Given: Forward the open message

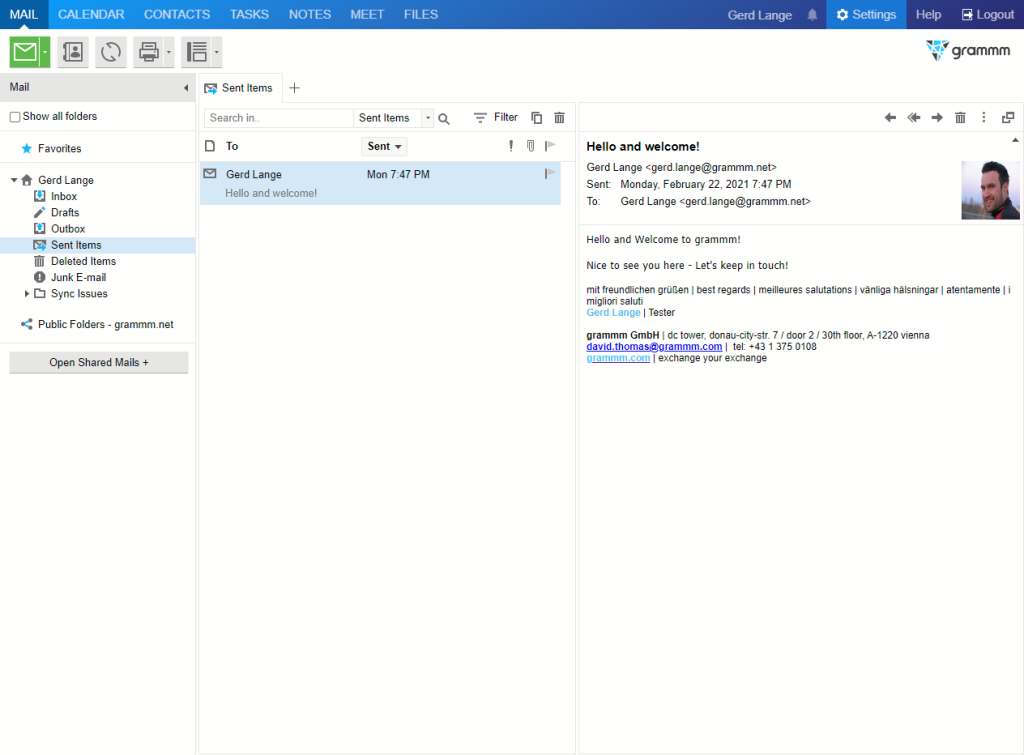Looking at the screenshot, I should pyautogui.click(x=937, y=118).
